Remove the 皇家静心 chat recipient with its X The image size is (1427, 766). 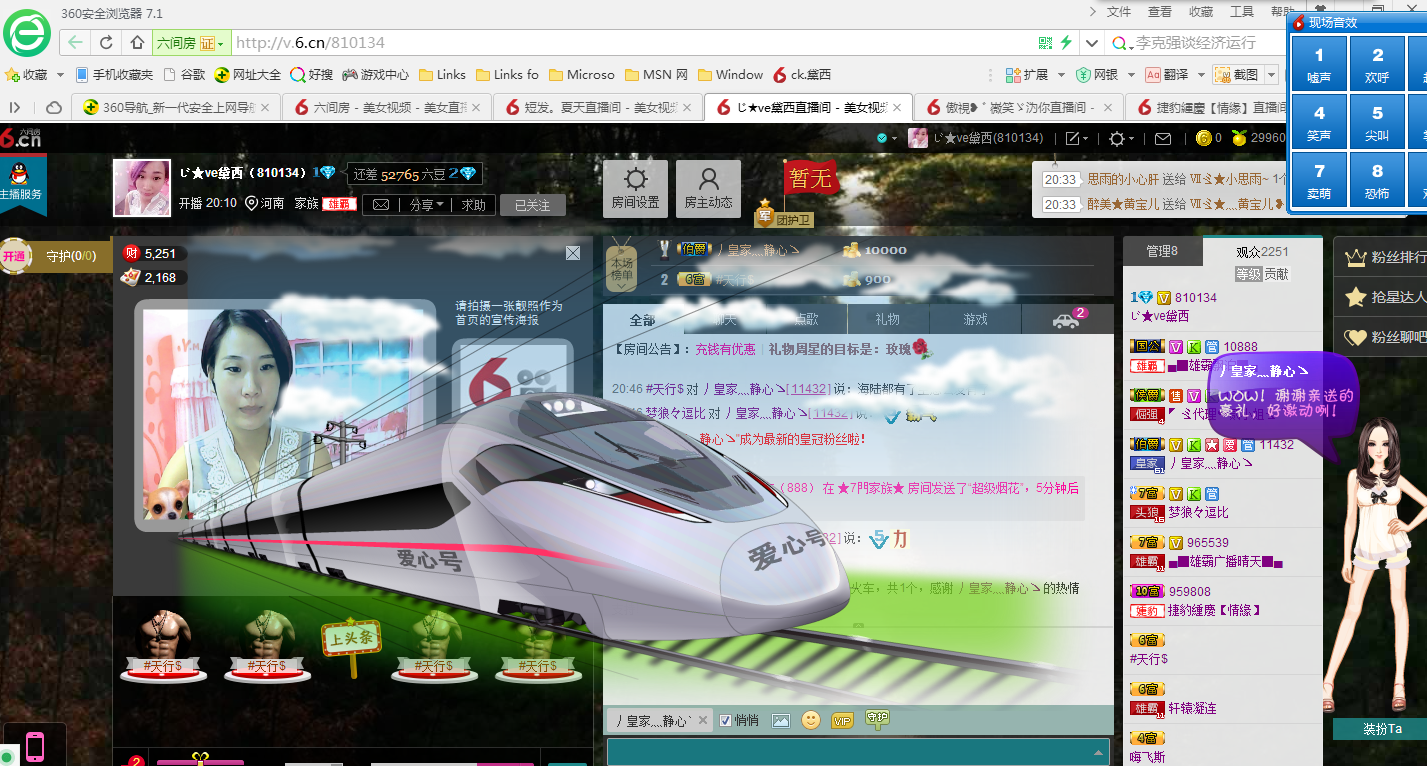[702, 720]
